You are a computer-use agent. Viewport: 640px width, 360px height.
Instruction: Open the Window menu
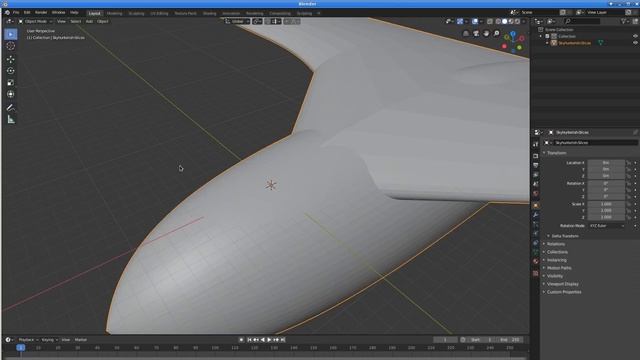pyautogui.click(x=58, y=13)
